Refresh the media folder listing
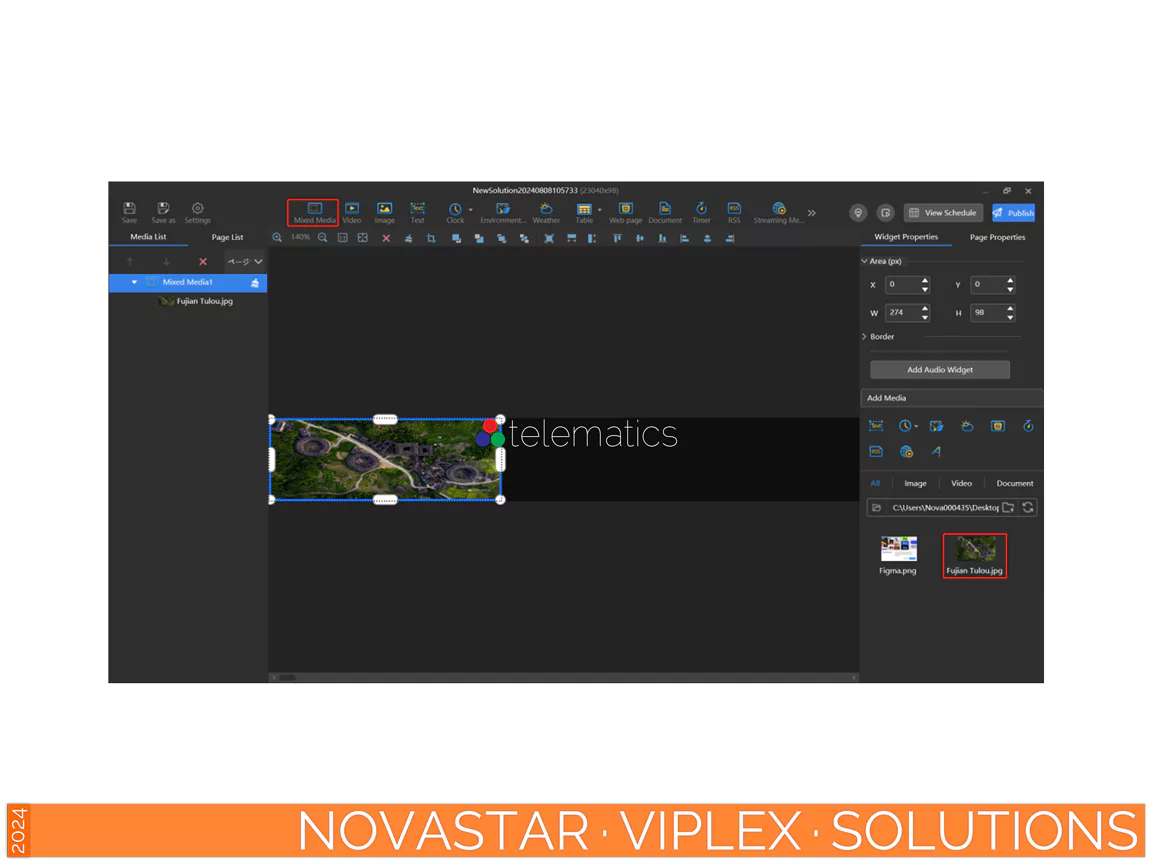 [x=1028, y=508]
